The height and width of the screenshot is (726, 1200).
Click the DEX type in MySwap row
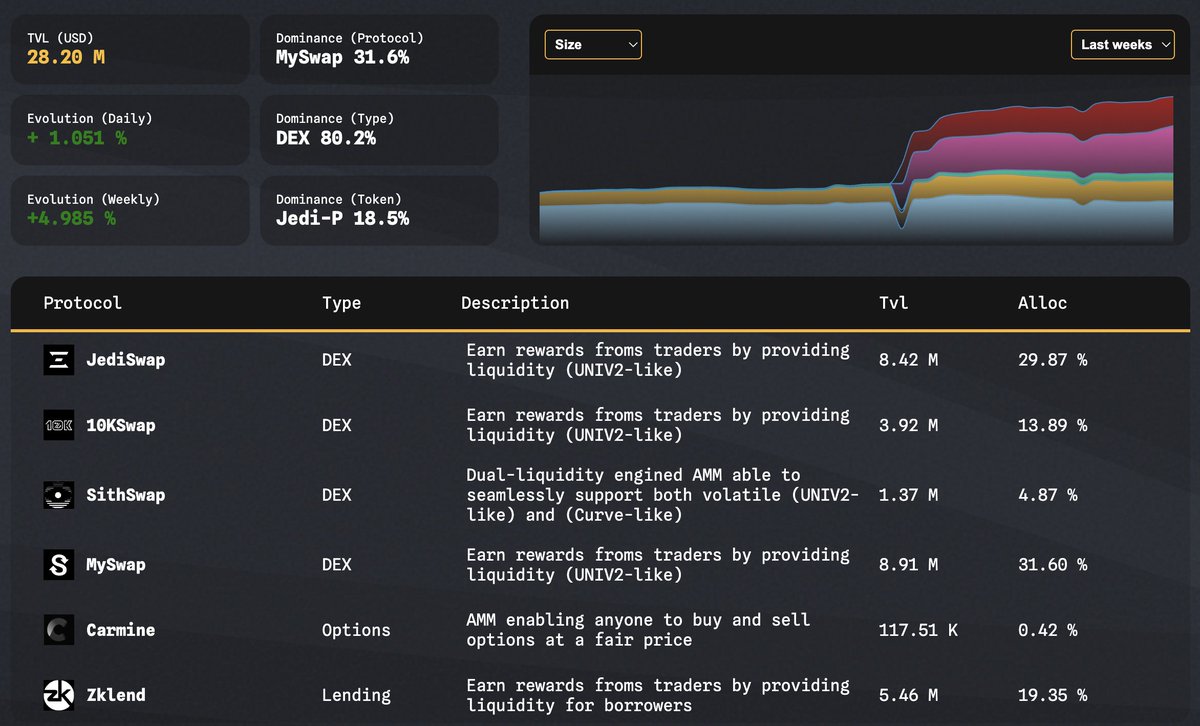(337, 565)
